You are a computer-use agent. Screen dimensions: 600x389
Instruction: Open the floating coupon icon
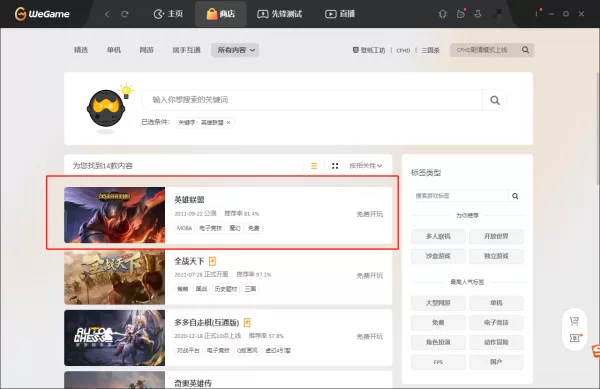(x=575, y=338)
